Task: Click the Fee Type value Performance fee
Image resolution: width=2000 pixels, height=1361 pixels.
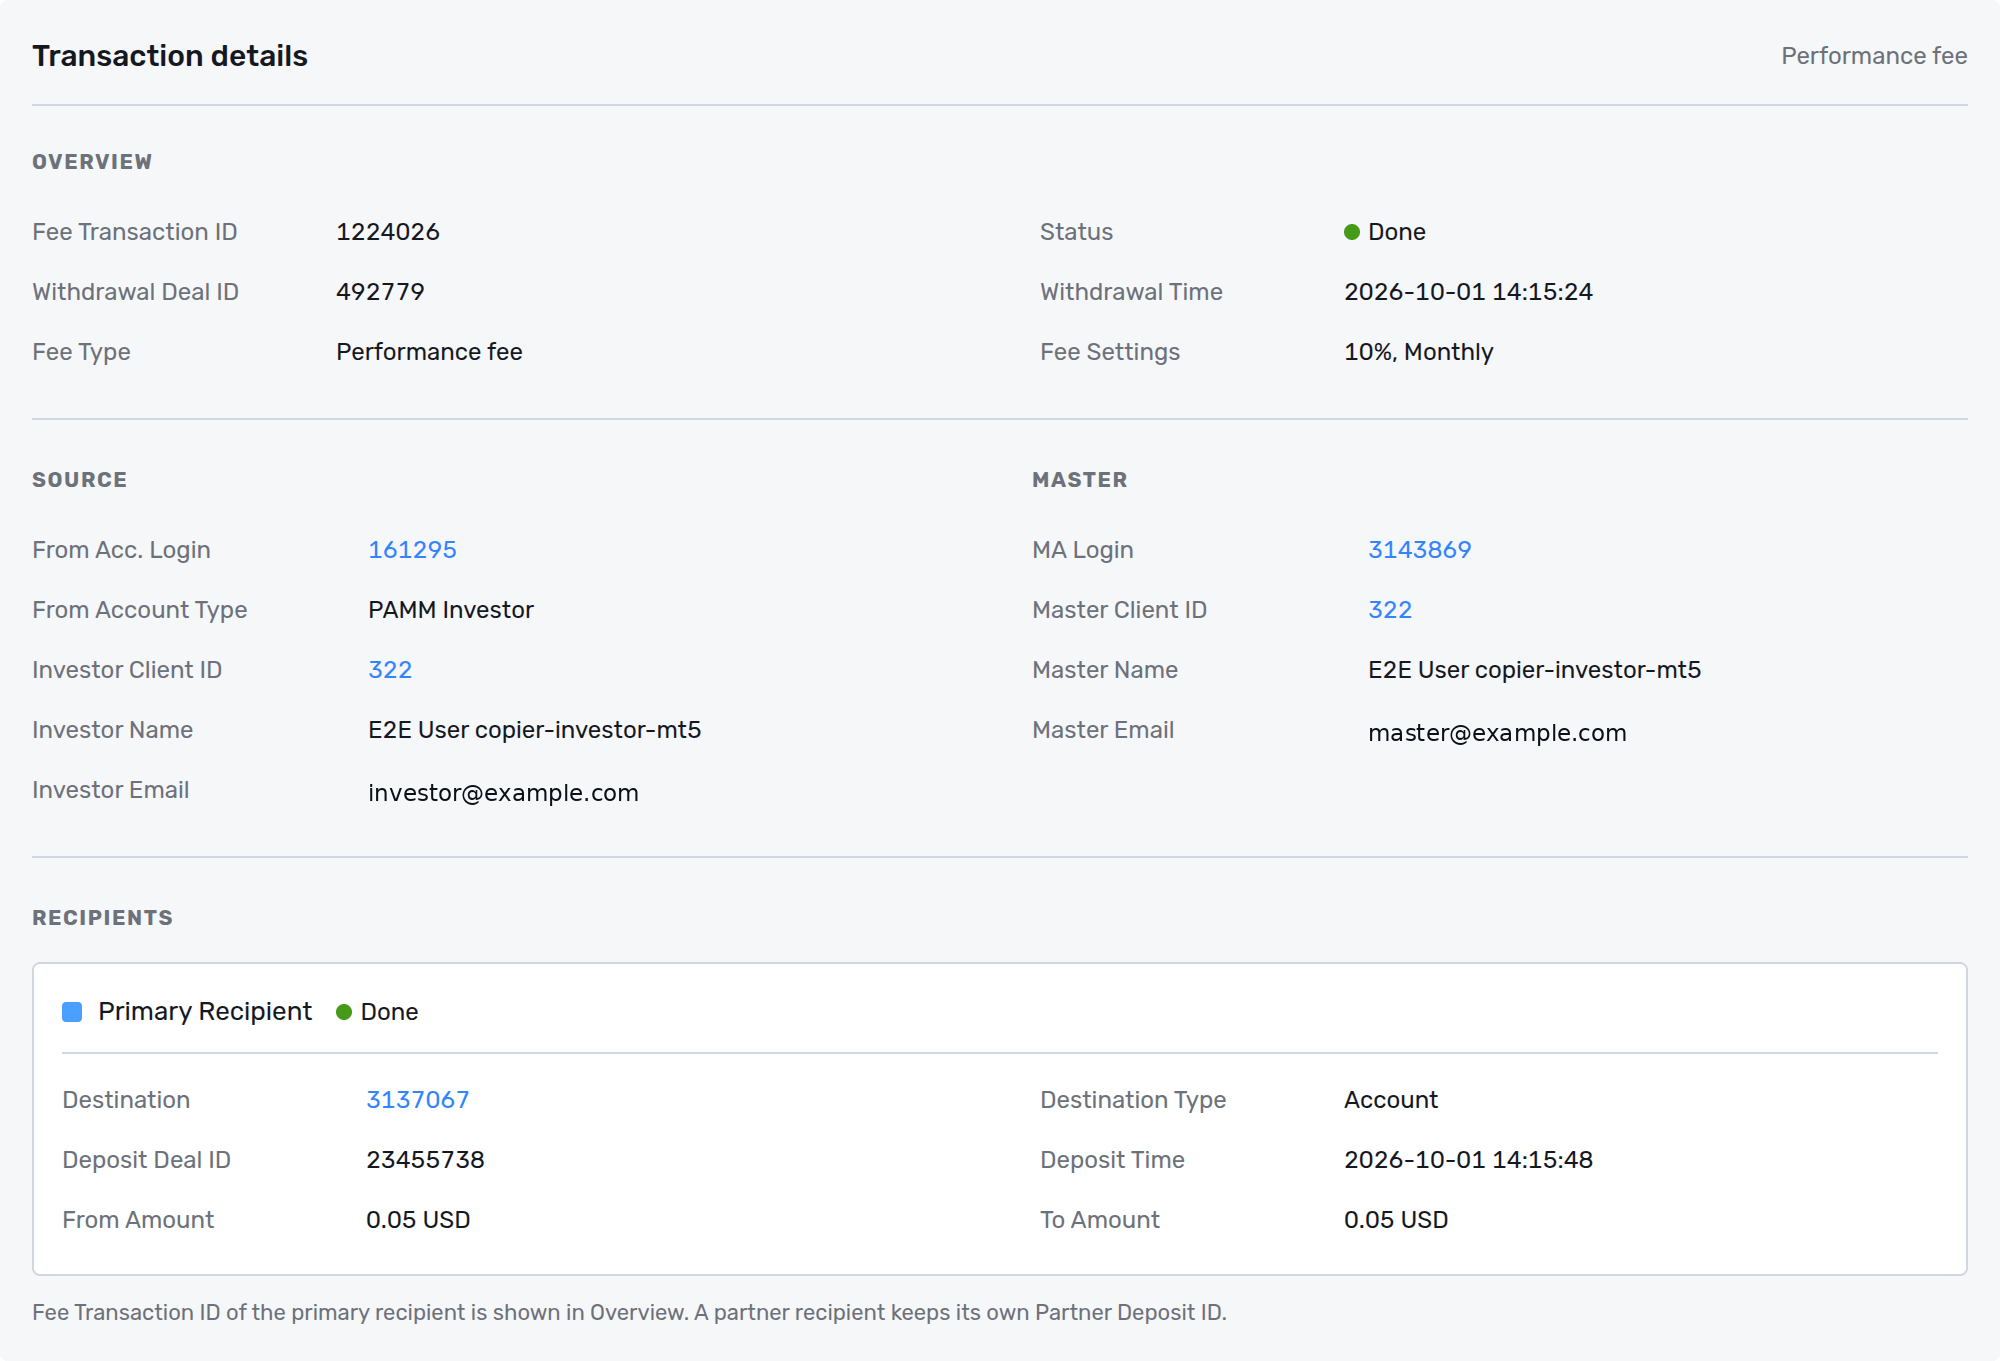Action: [429, 352]
